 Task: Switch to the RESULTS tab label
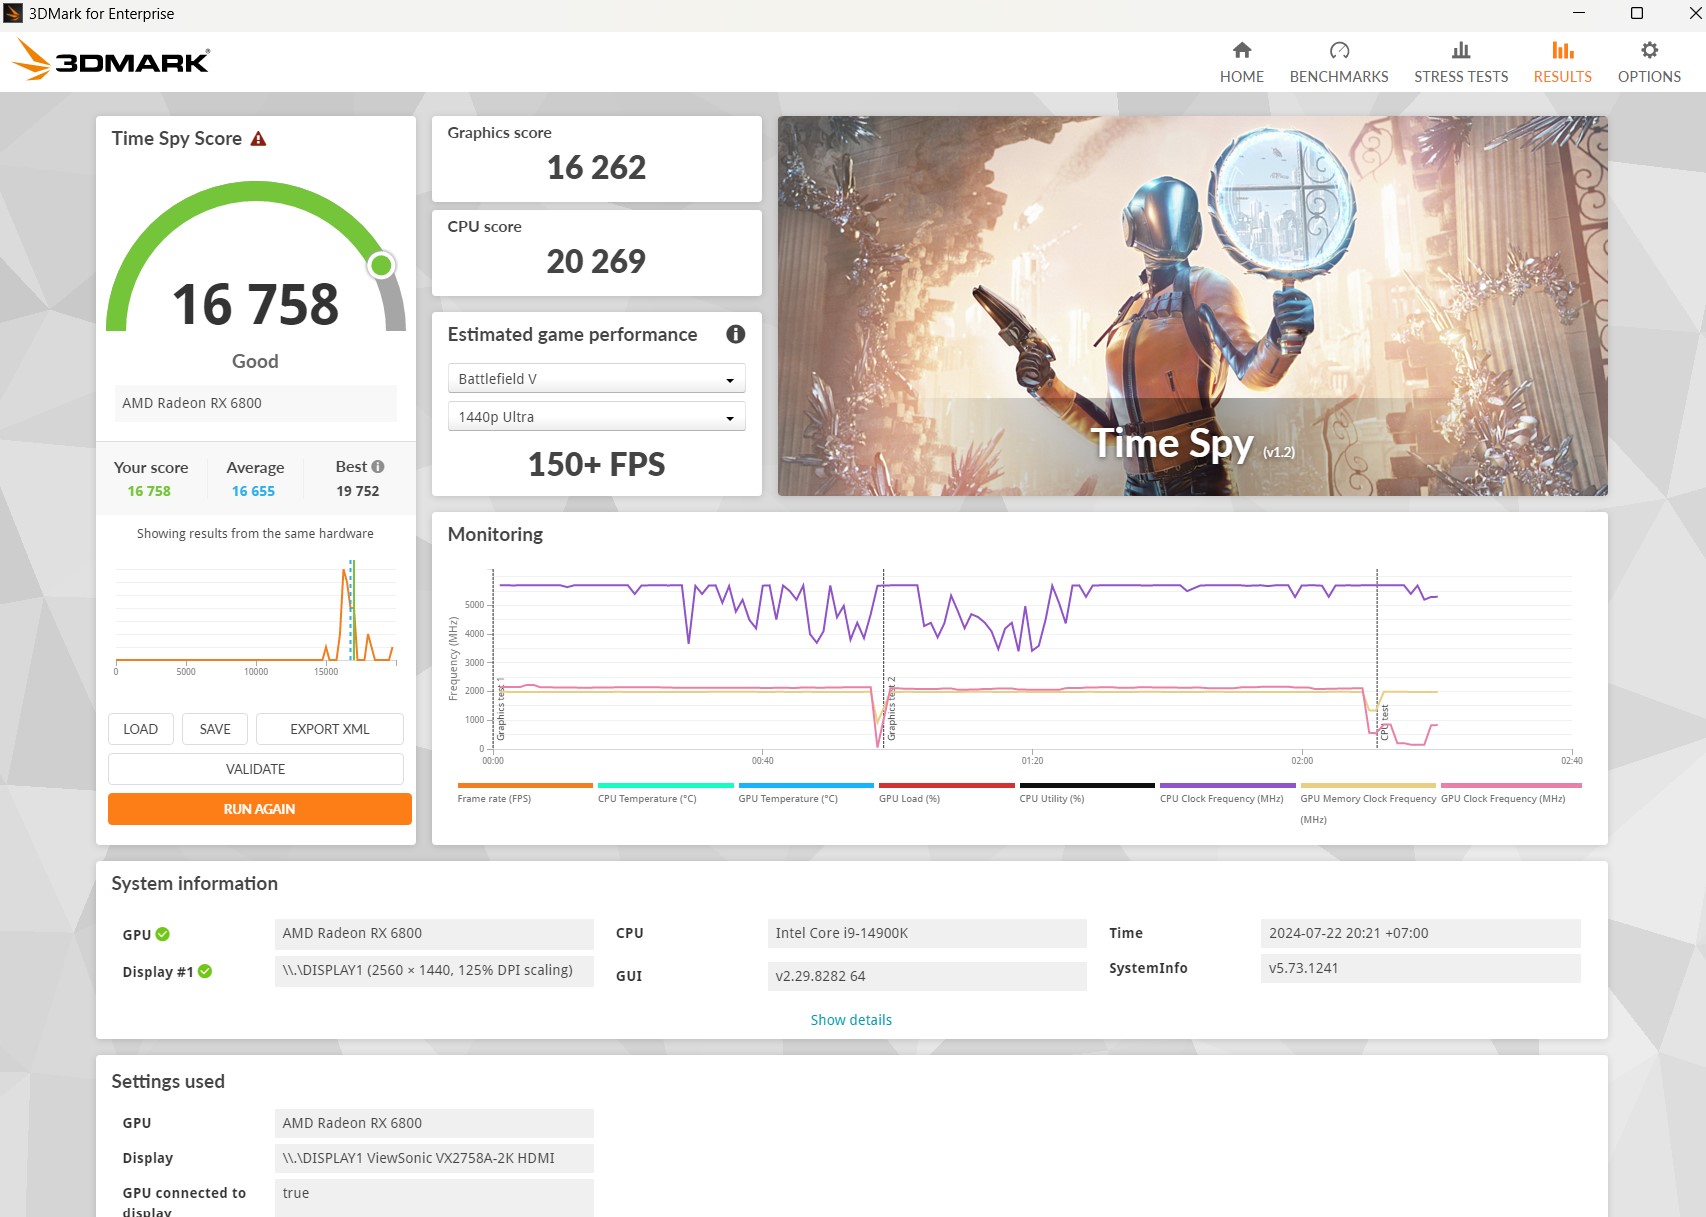click(1562, 77)
